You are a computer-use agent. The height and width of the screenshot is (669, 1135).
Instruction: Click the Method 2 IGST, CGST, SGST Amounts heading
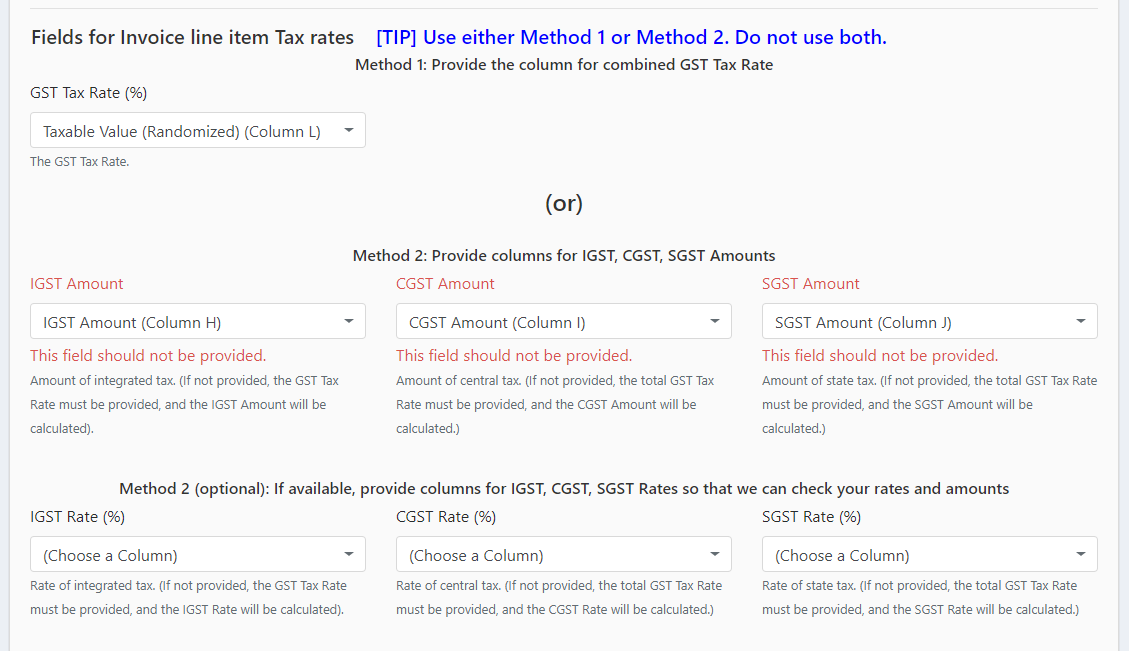tap(564, 256)
